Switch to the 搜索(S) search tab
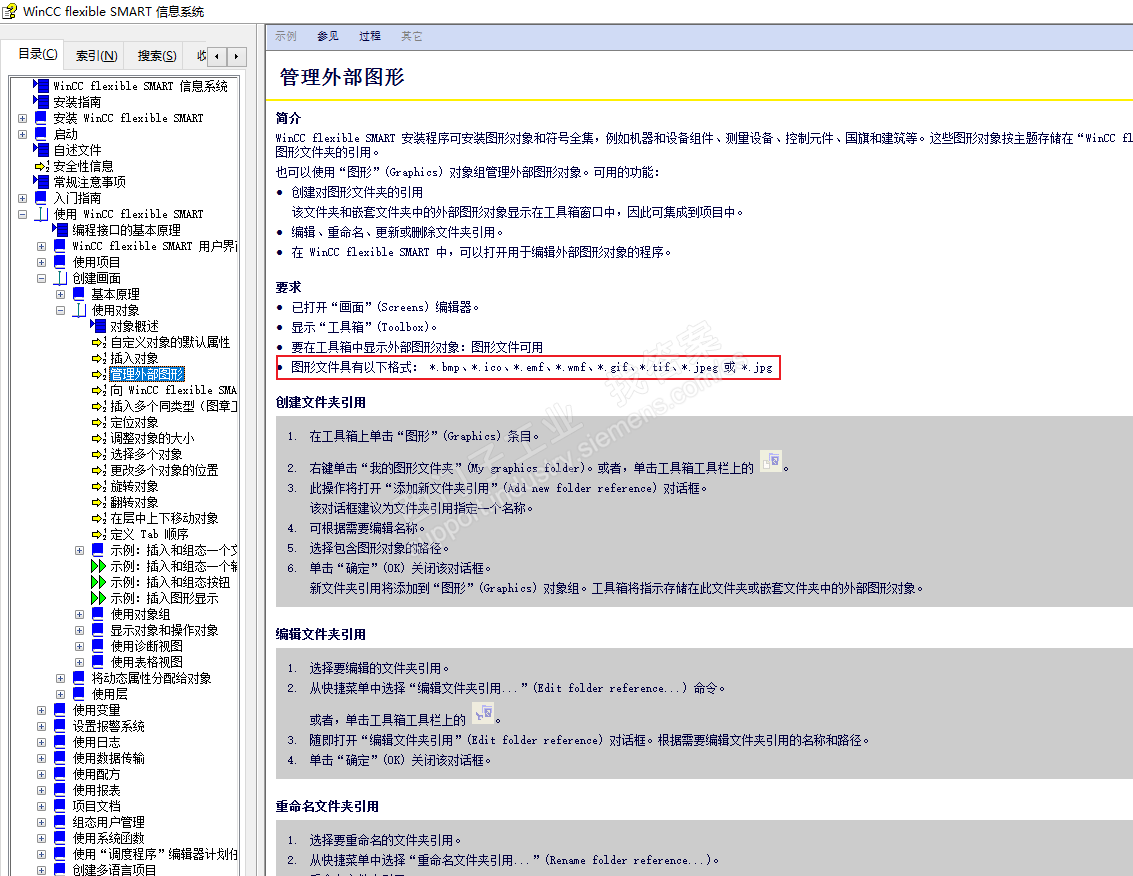 click(157, 56)
